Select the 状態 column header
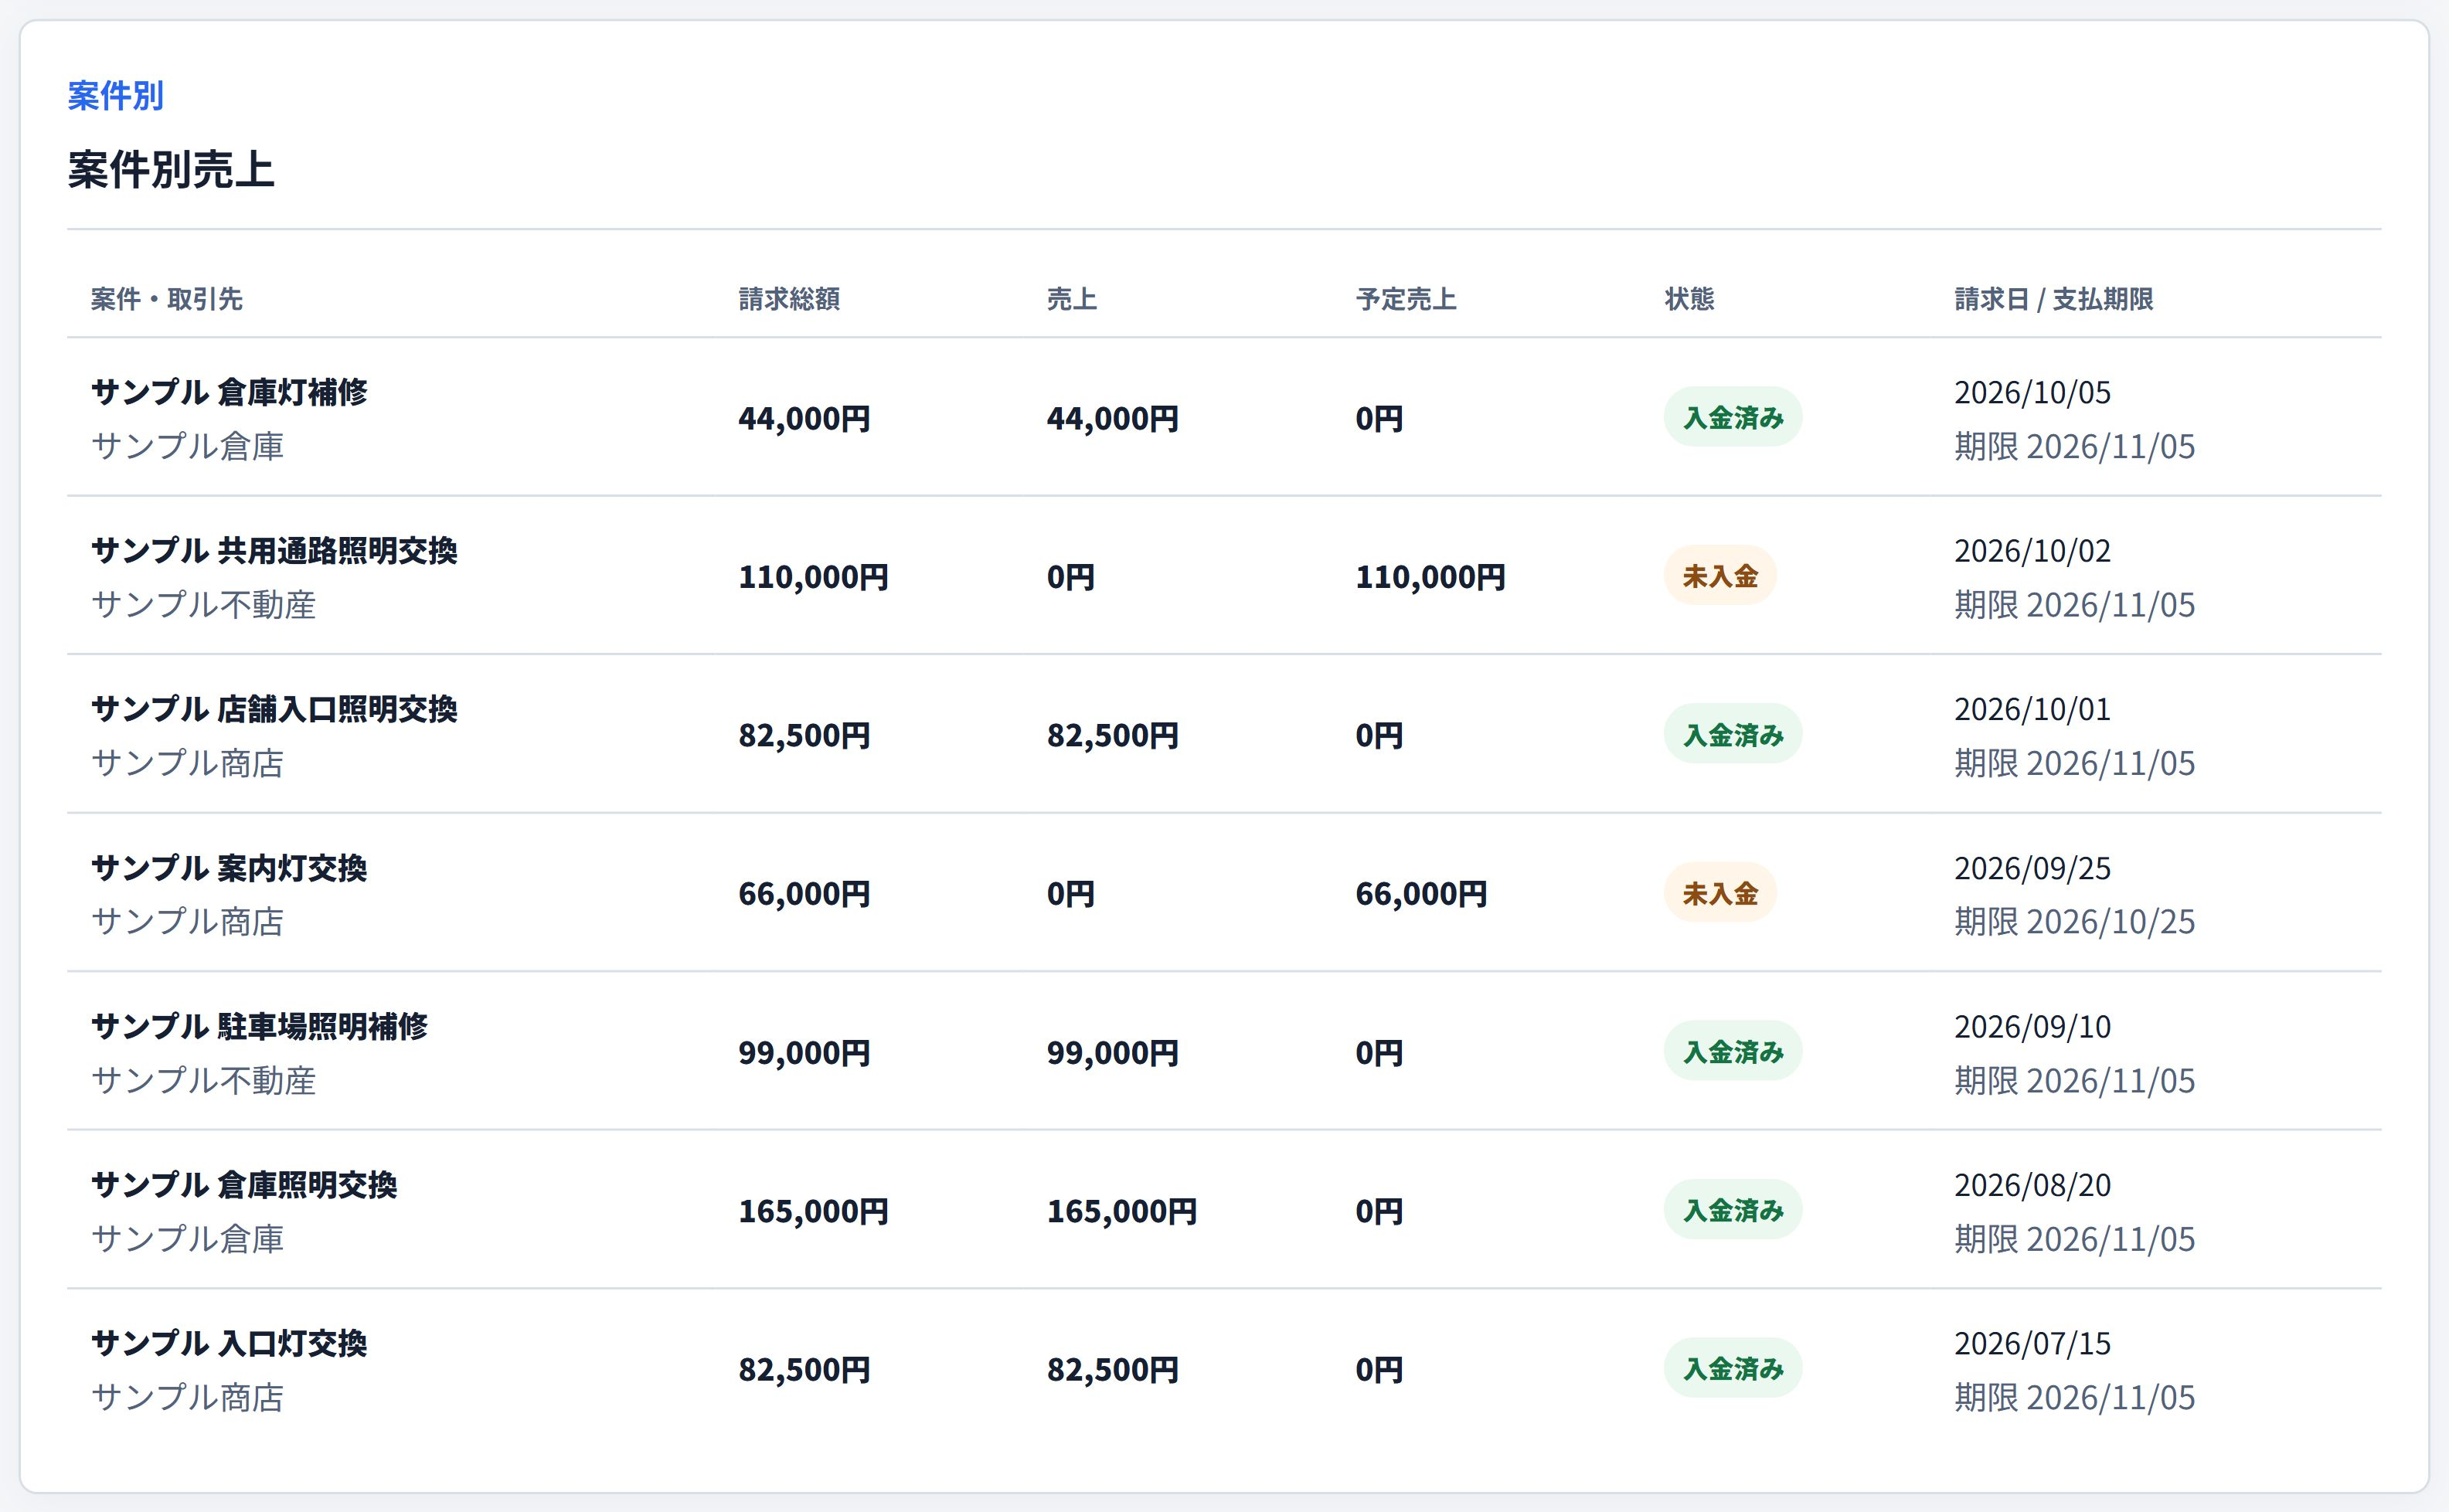This screenshot has height=1512, width=2449. (1689, 299)
